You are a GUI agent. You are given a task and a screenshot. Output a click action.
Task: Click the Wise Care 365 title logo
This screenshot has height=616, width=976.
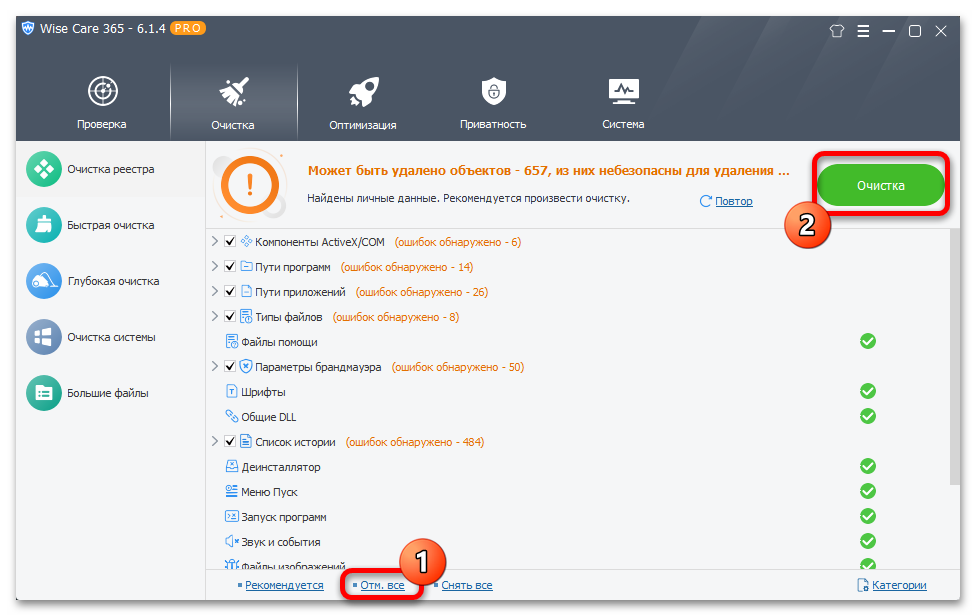(28, 29)
